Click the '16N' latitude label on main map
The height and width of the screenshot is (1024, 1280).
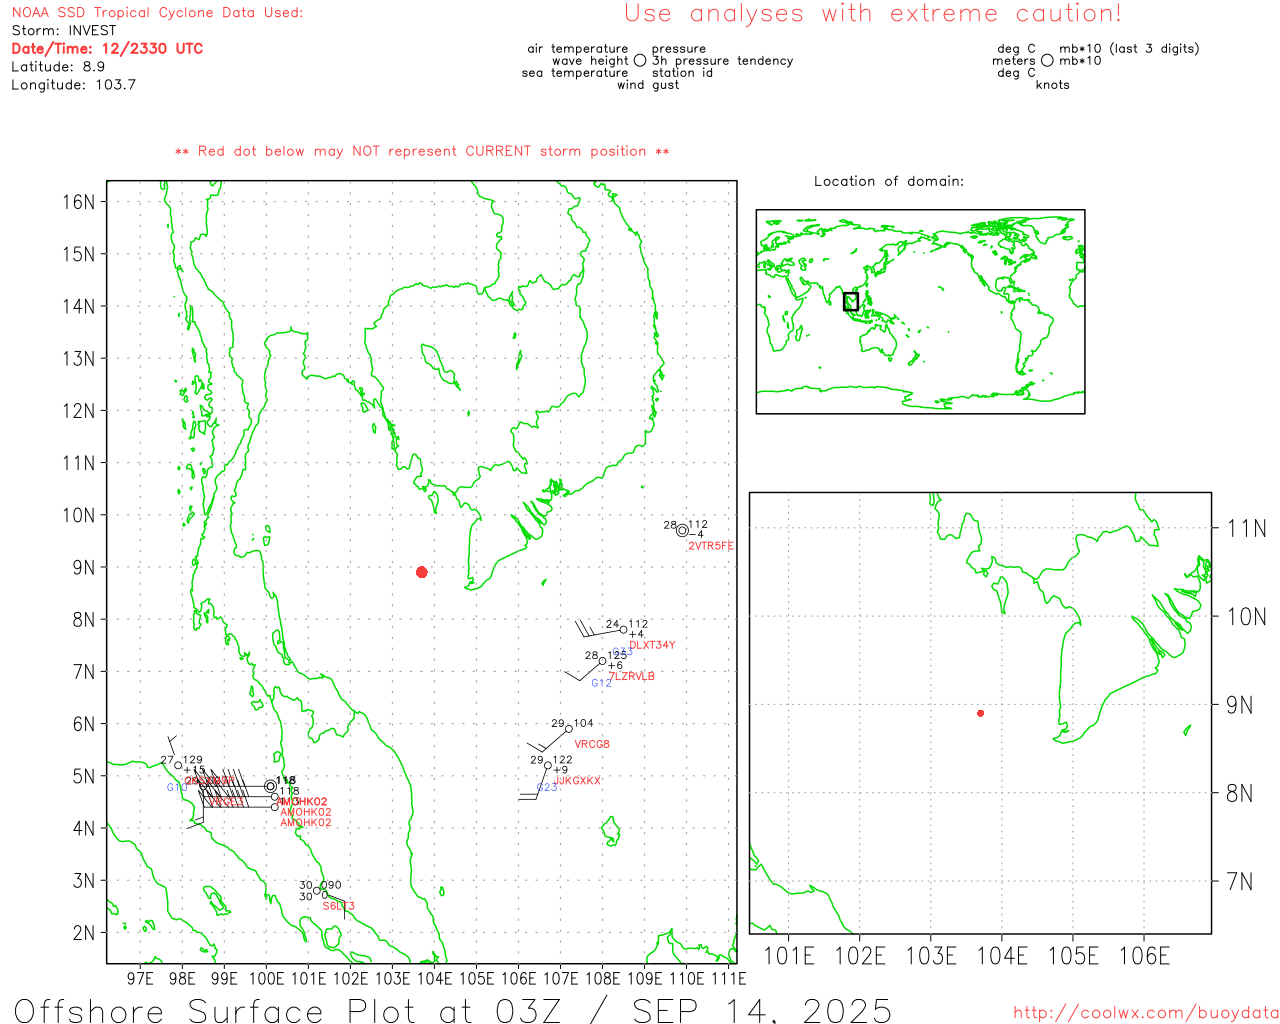point(78,201)
